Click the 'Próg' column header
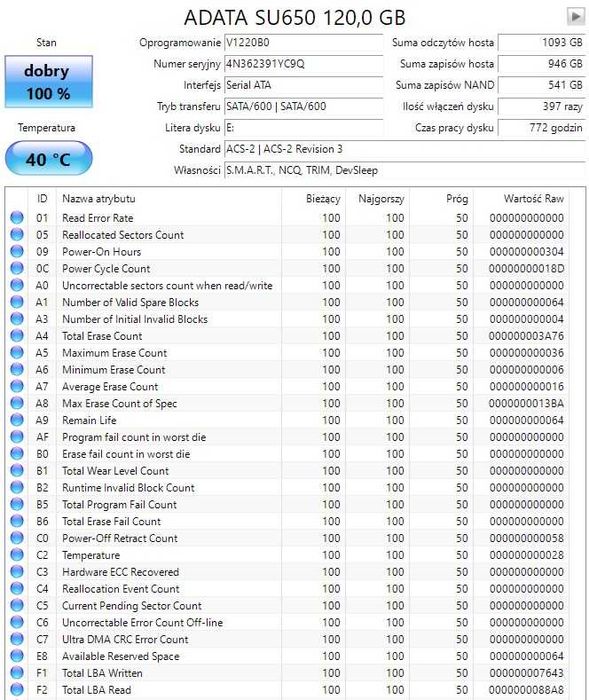This screenshot has width=589, height=700. [441, 199]
